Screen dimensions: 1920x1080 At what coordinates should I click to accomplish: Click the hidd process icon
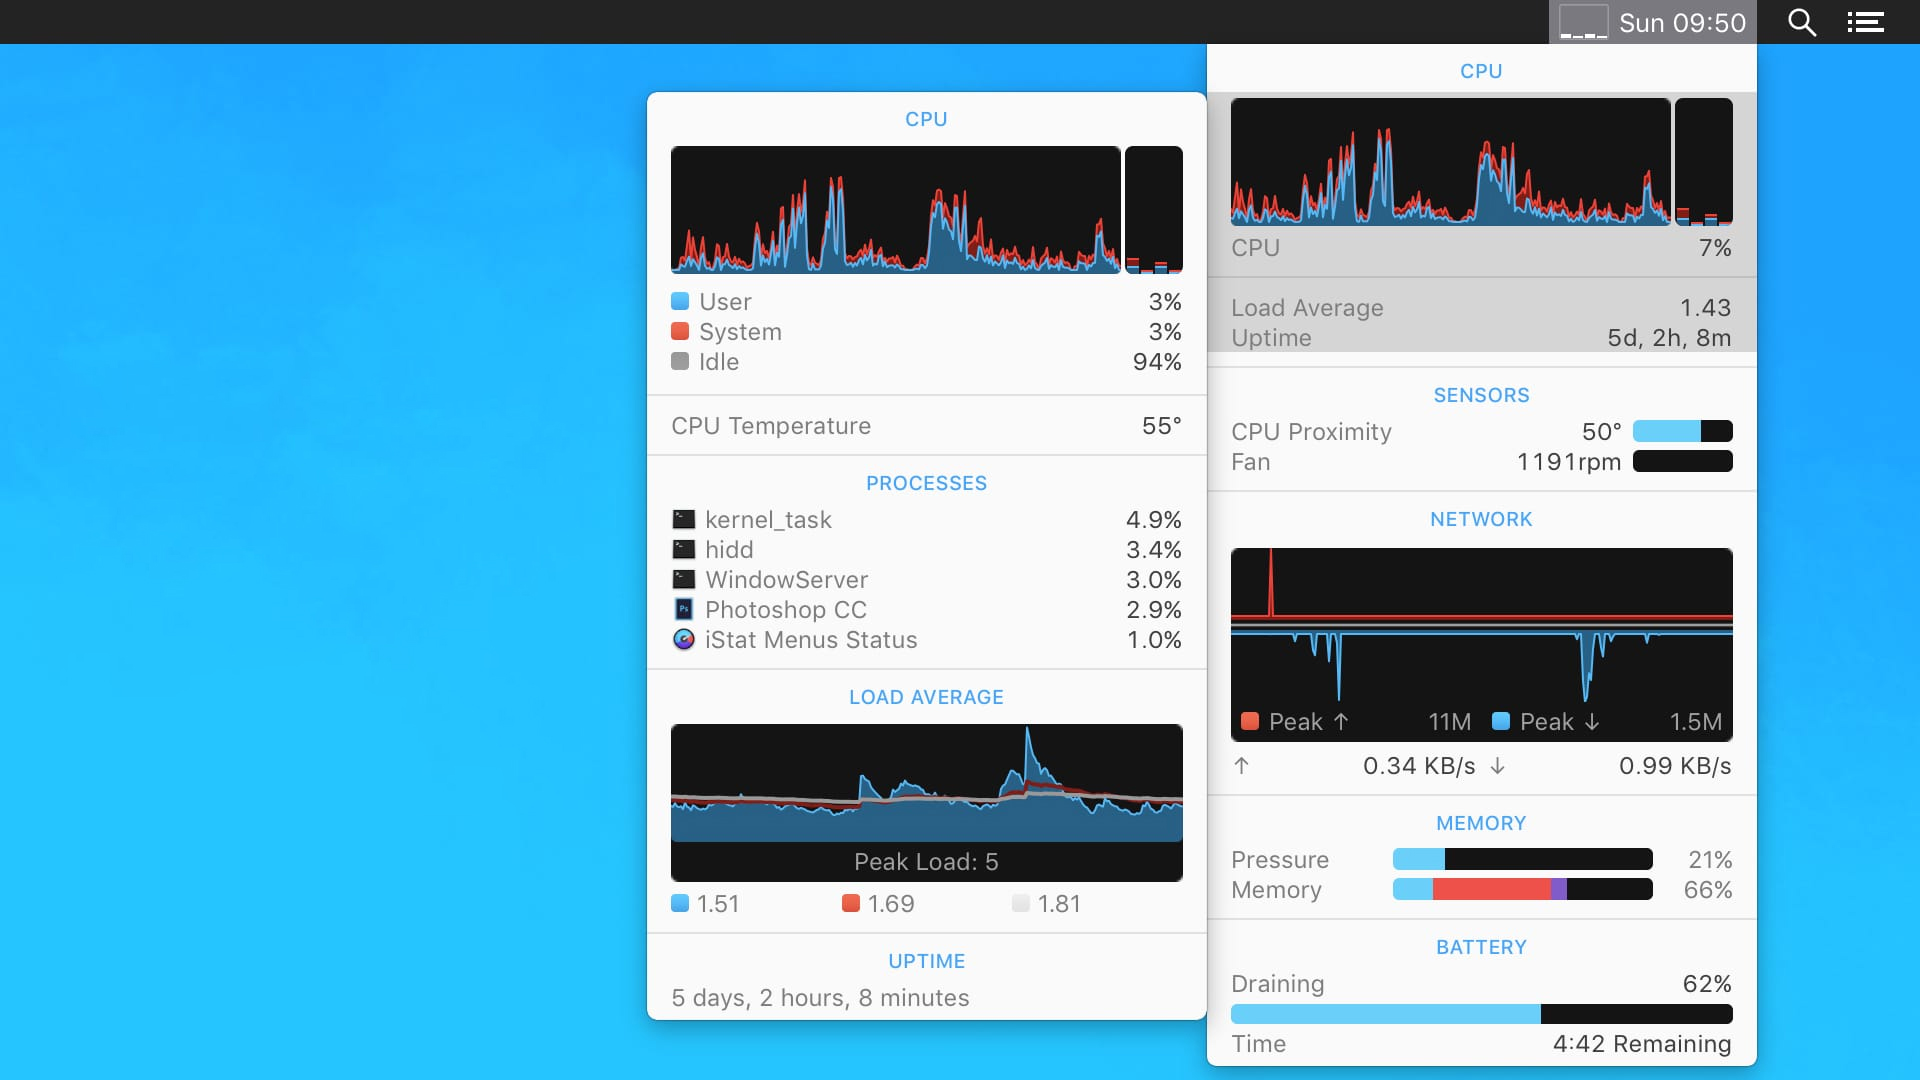coord(683,549)
